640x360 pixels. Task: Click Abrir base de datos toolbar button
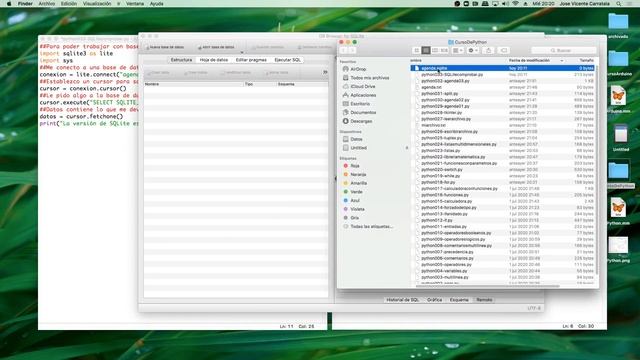pyautogui.click(x=216, y=47)
